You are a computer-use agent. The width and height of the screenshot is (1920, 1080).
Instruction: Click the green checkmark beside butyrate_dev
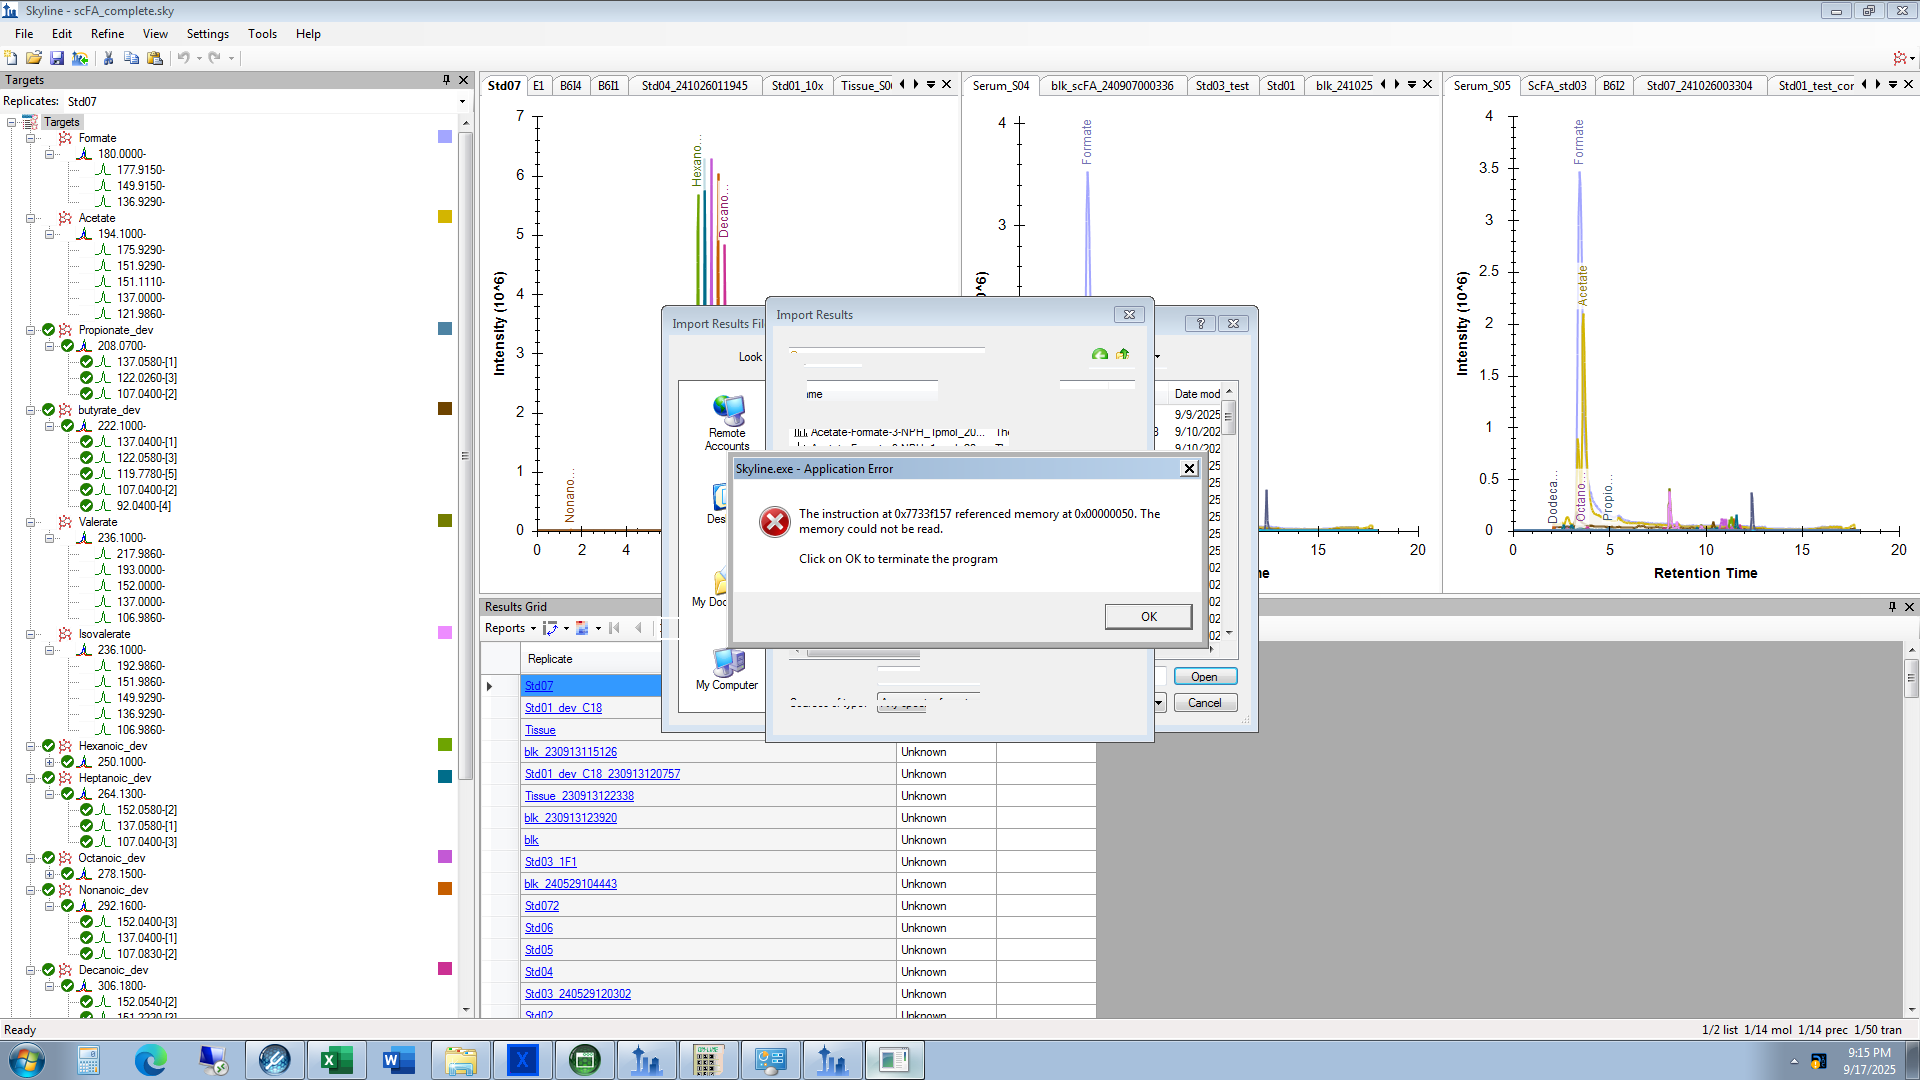pos(48,410)
